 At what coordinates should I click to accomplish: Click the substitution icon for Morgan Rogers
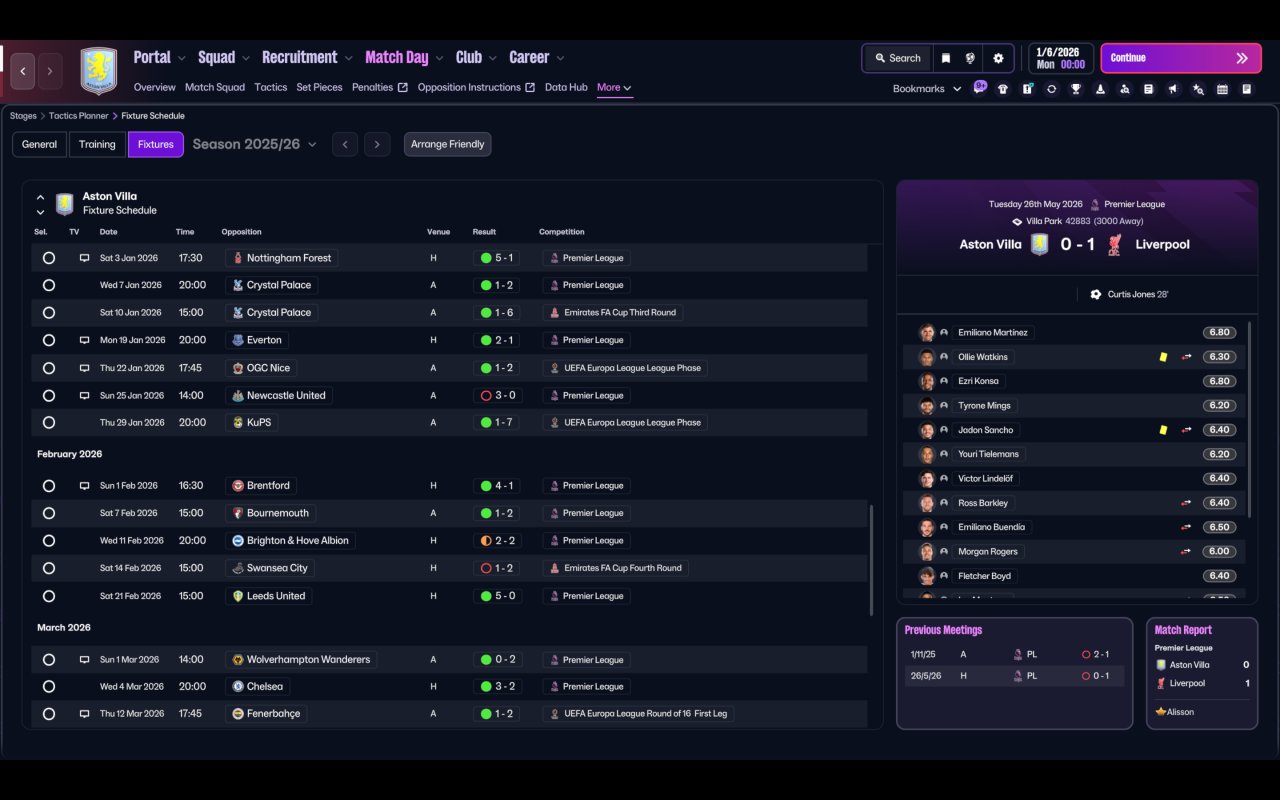[x=1186, y=552]
